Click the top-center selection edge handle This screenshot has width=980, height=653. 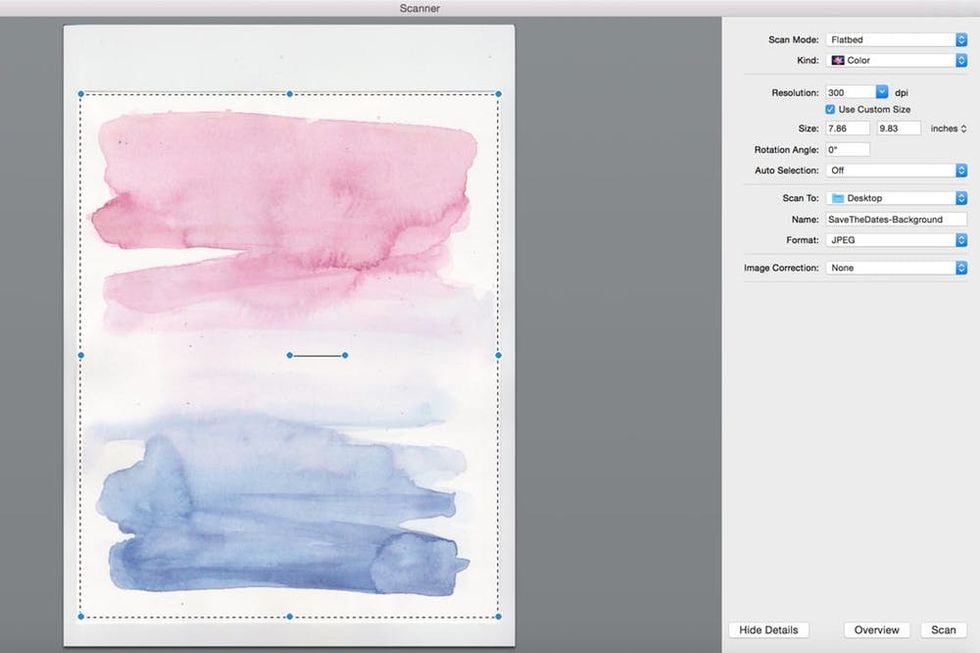tap(290, 94)
